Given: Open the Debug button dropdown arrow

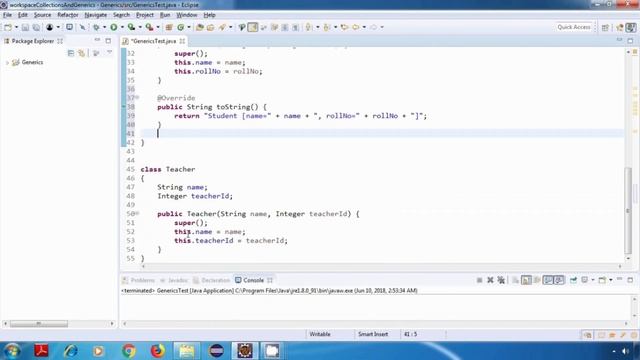Looking at the screenshot, I should (x=104, y=27).
